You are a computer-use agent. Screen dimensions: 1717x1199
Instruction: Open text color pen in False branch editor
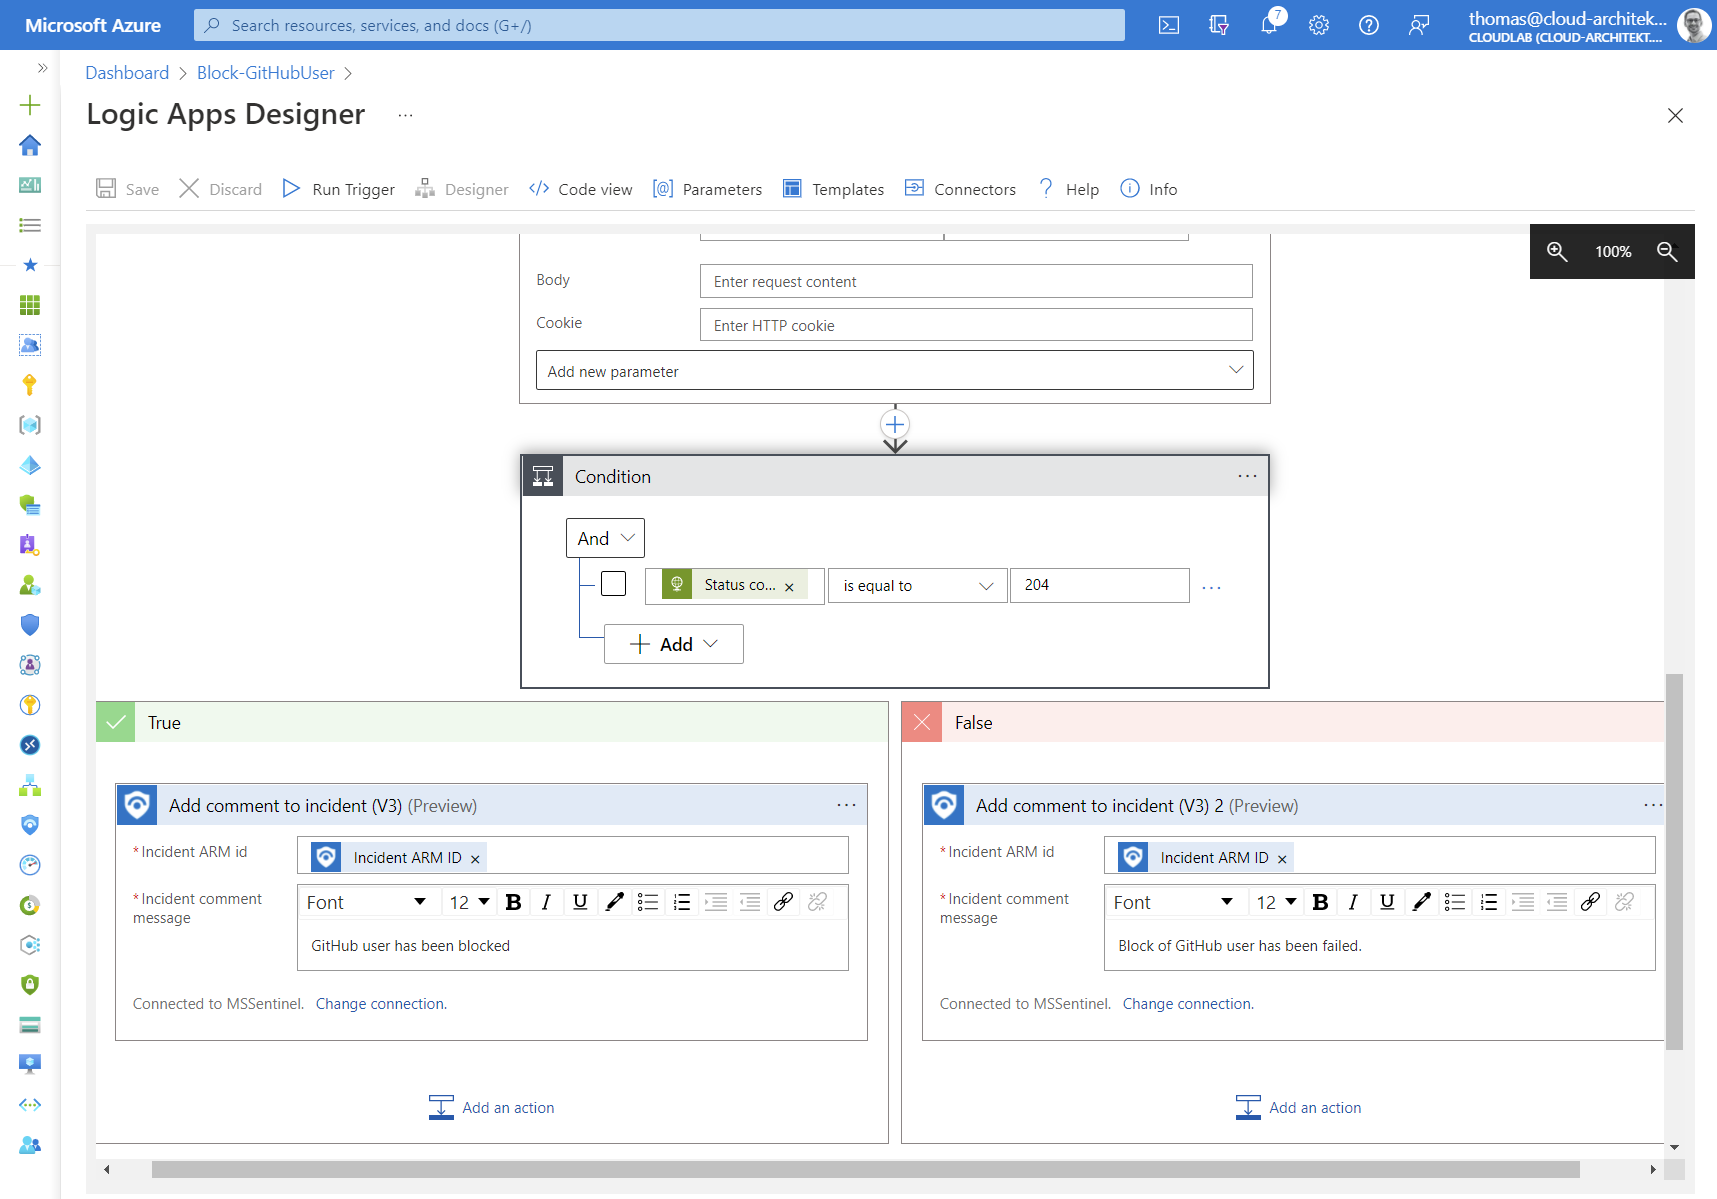coord(1421,902)
